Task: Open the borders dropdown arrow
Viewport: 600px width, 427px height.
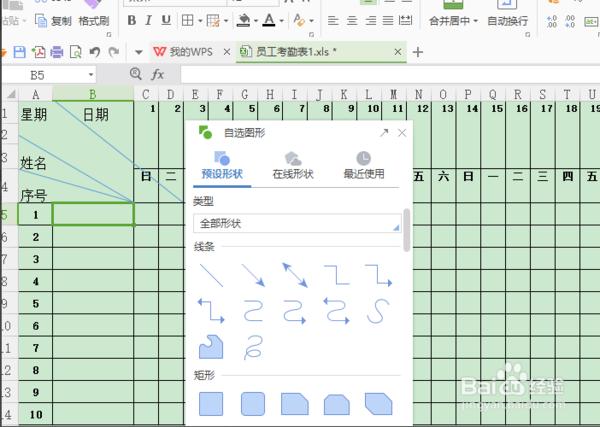Action: [200, 21]
